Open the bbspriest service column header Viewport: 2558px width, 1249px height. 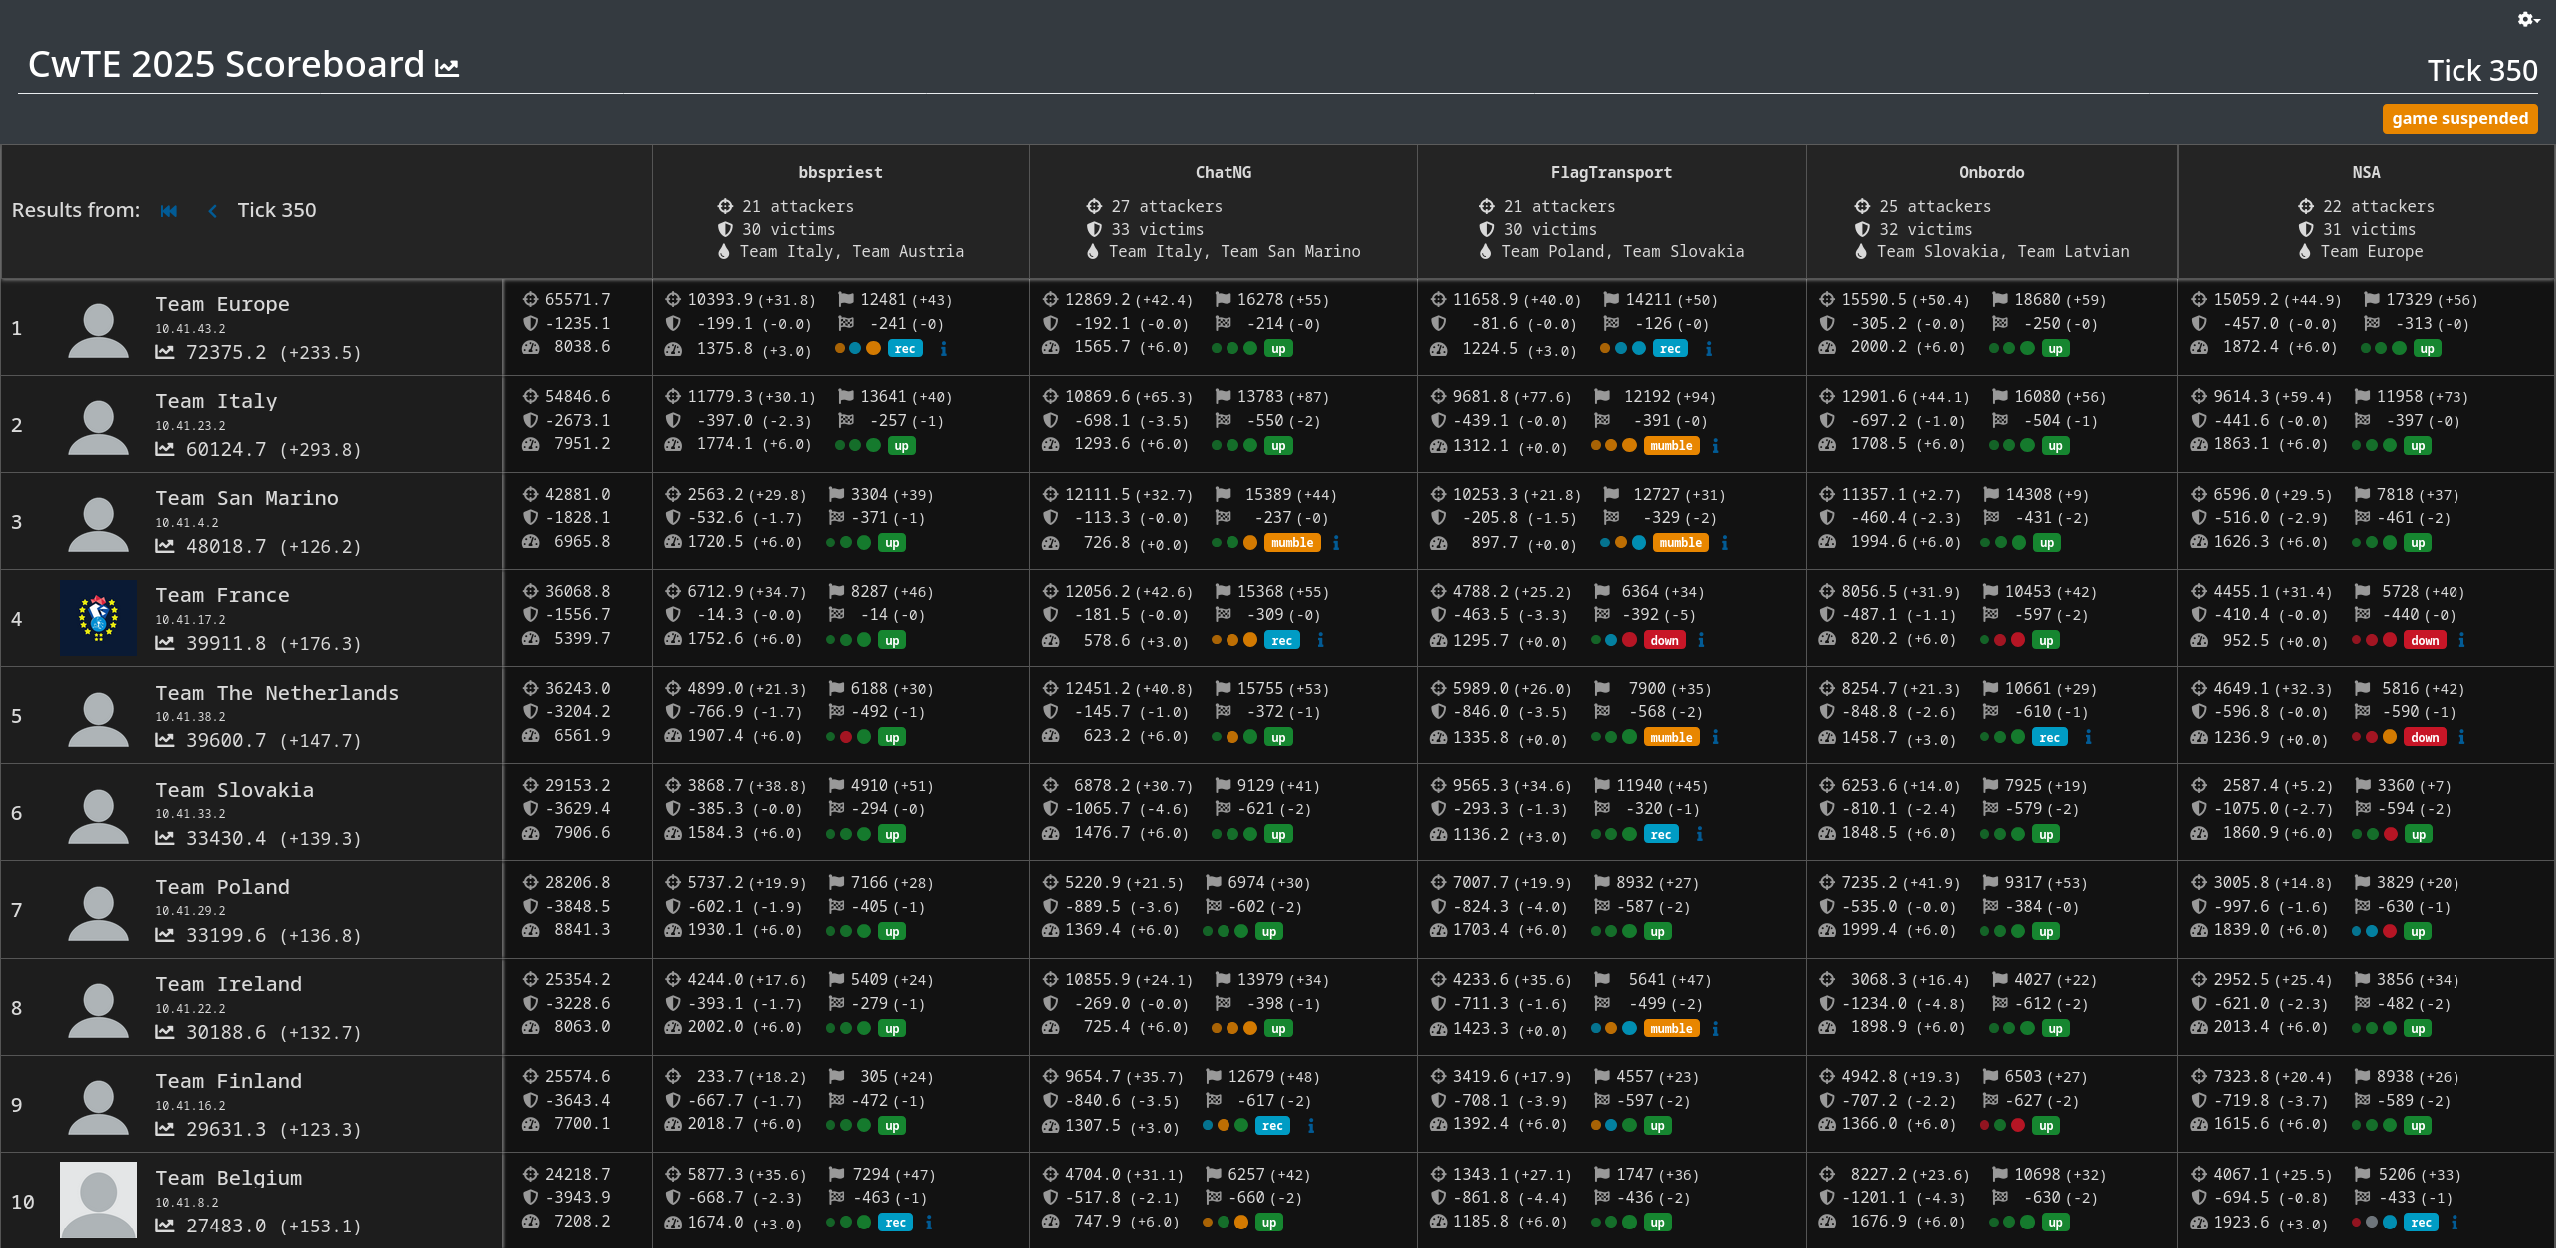pyautogui.click(x=840, y=172)
